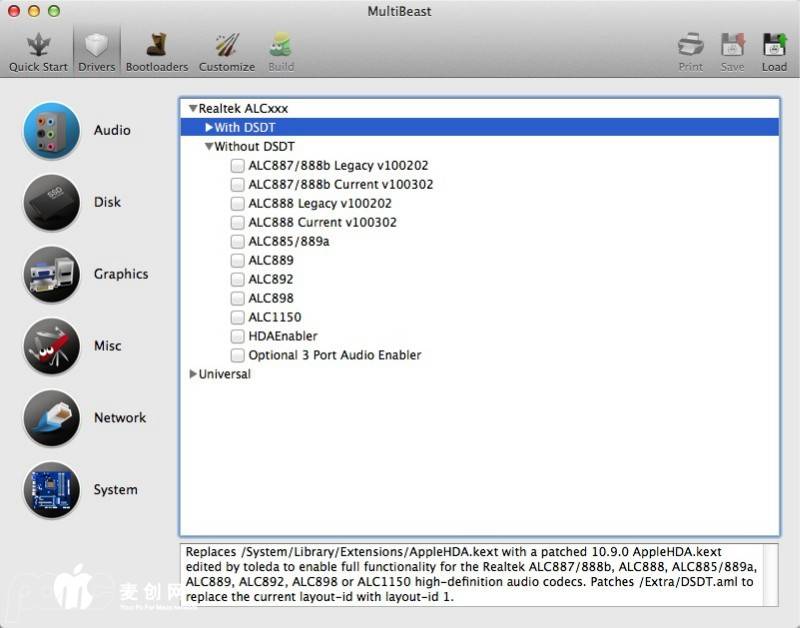Open the Customize toolbar section
This screenshot has height=628, width=800.
coord(227,51)
